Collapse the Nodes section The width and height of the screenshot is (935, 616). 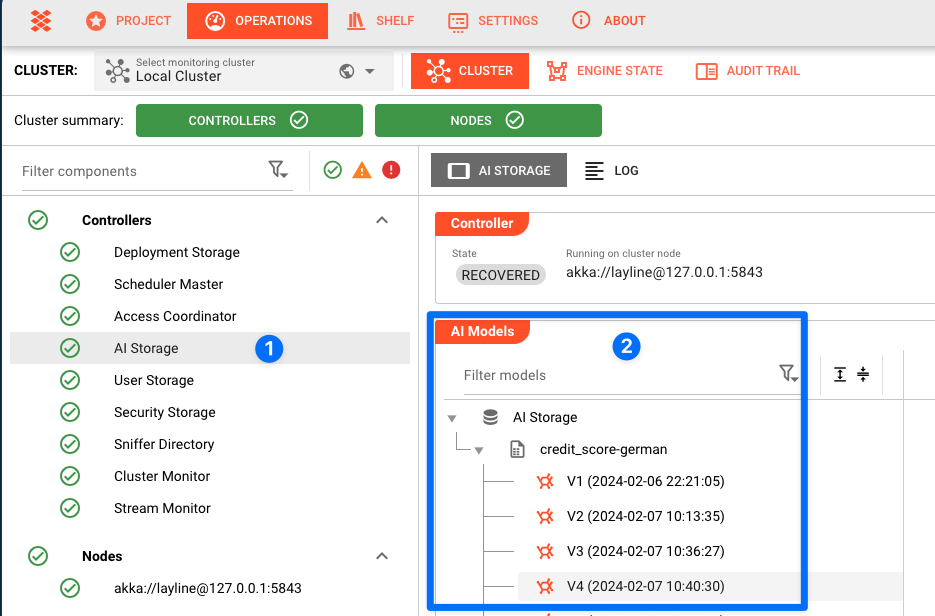381,556
